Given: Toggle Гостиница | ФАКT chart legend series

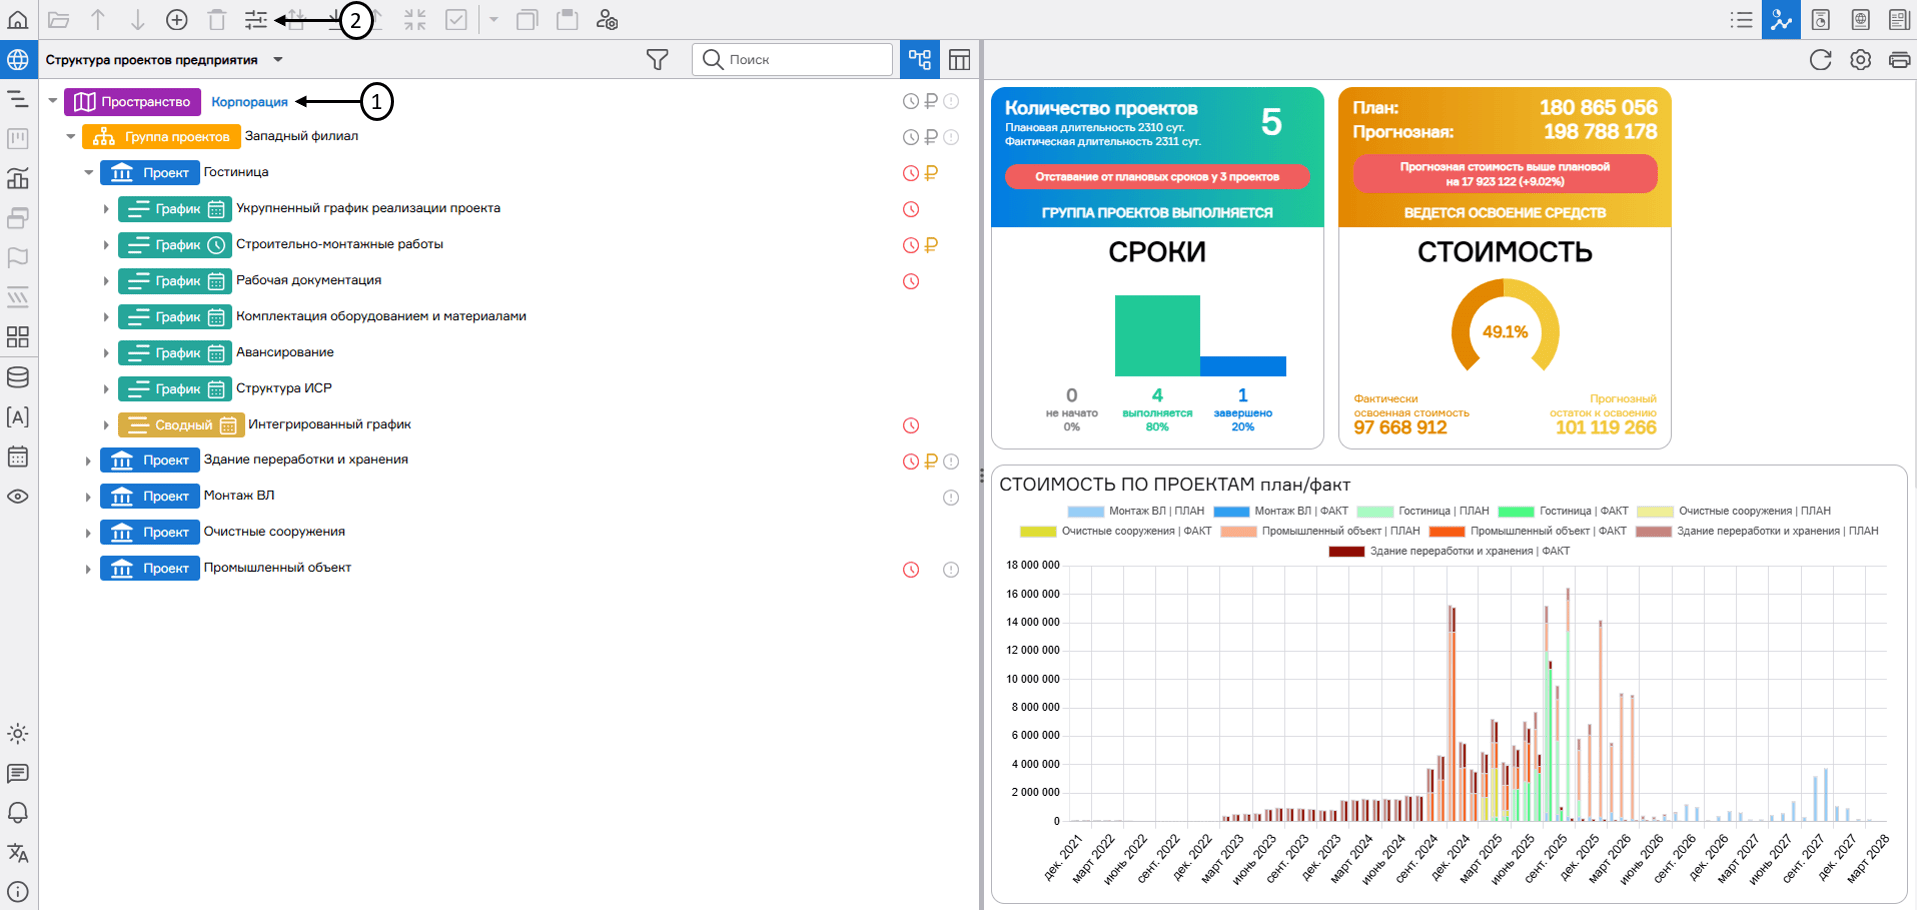Looking at the screenshot, I should (x=1563, y=511).
